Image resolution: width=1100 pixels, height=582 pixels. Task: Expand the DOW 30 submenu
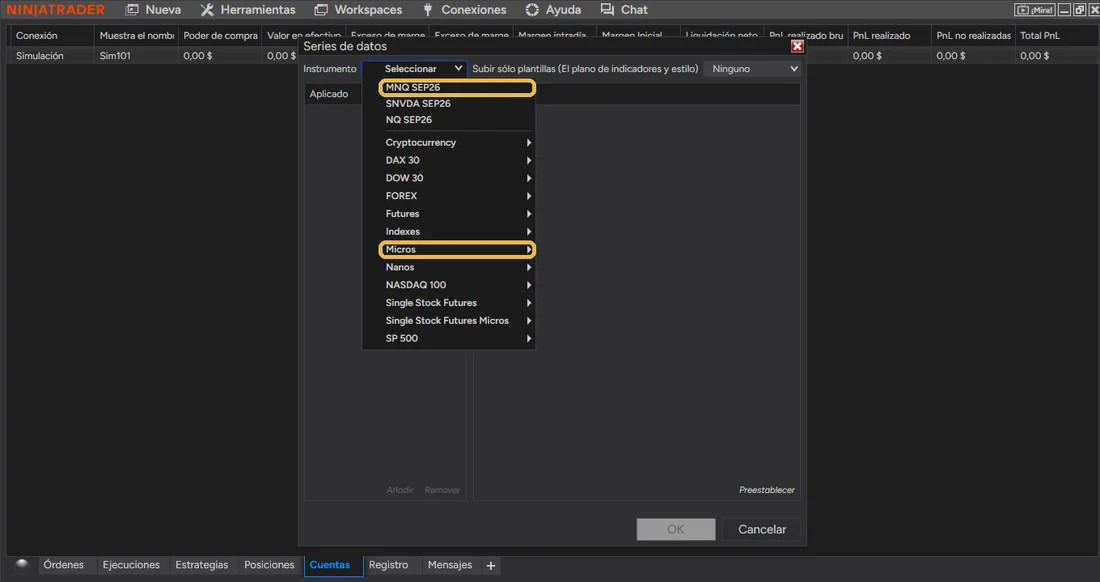tap(448, 178)
